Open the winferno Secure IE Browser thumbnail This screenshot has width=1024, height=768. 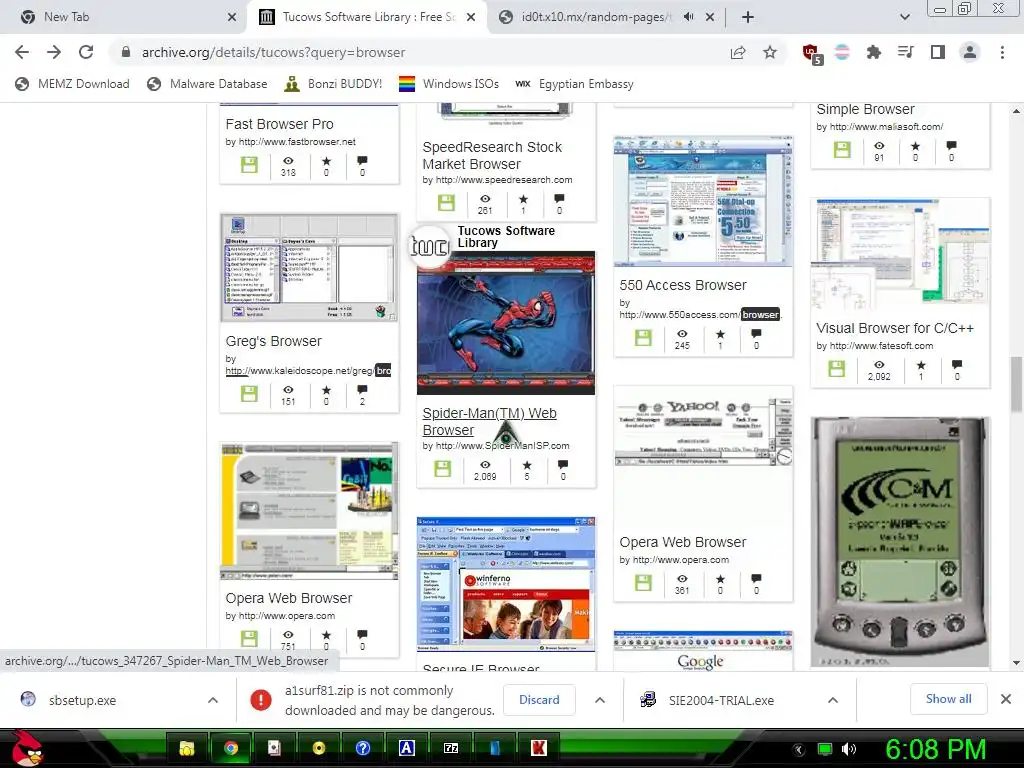(x=506, y=584)
